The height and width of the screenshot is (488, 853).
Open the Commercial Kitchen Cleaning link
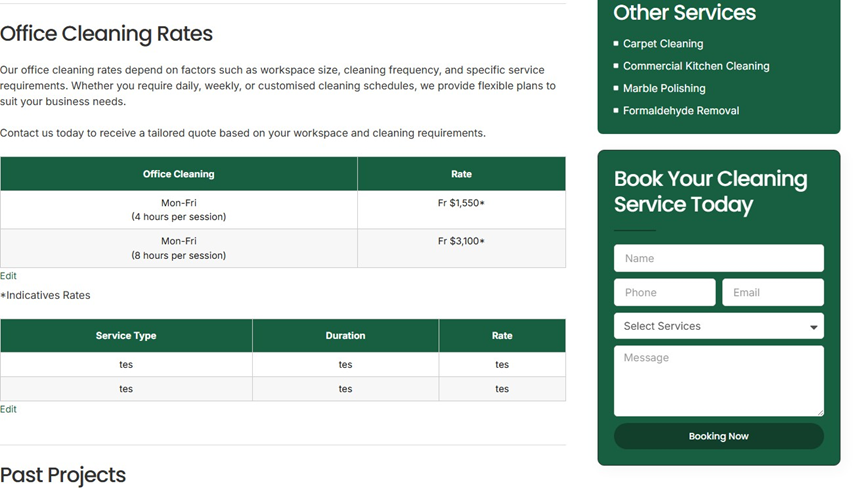695,66
